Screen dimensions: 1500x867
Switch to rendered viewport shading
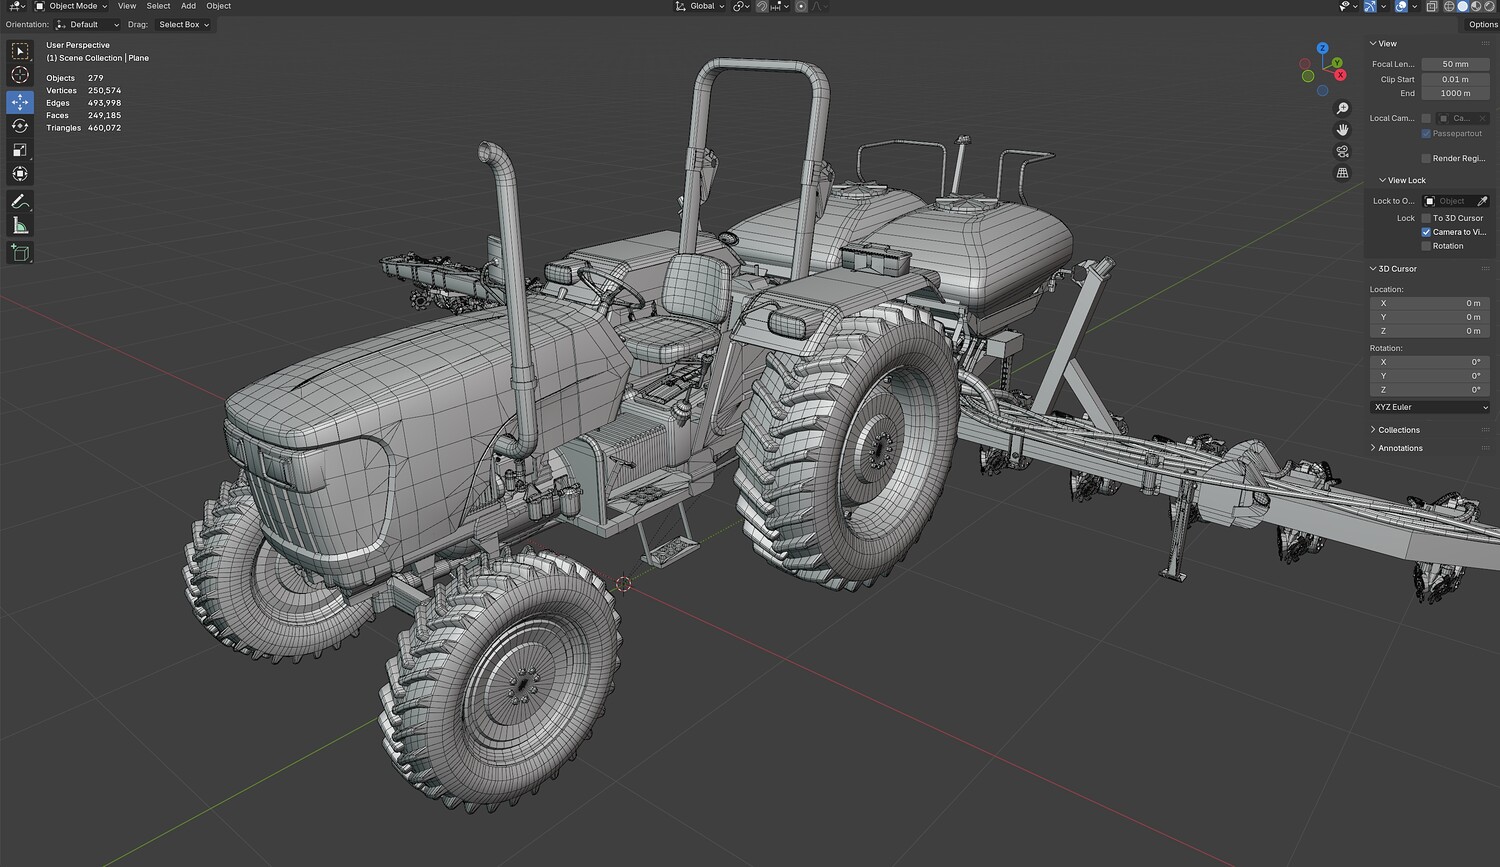[x=1488, y=6]
